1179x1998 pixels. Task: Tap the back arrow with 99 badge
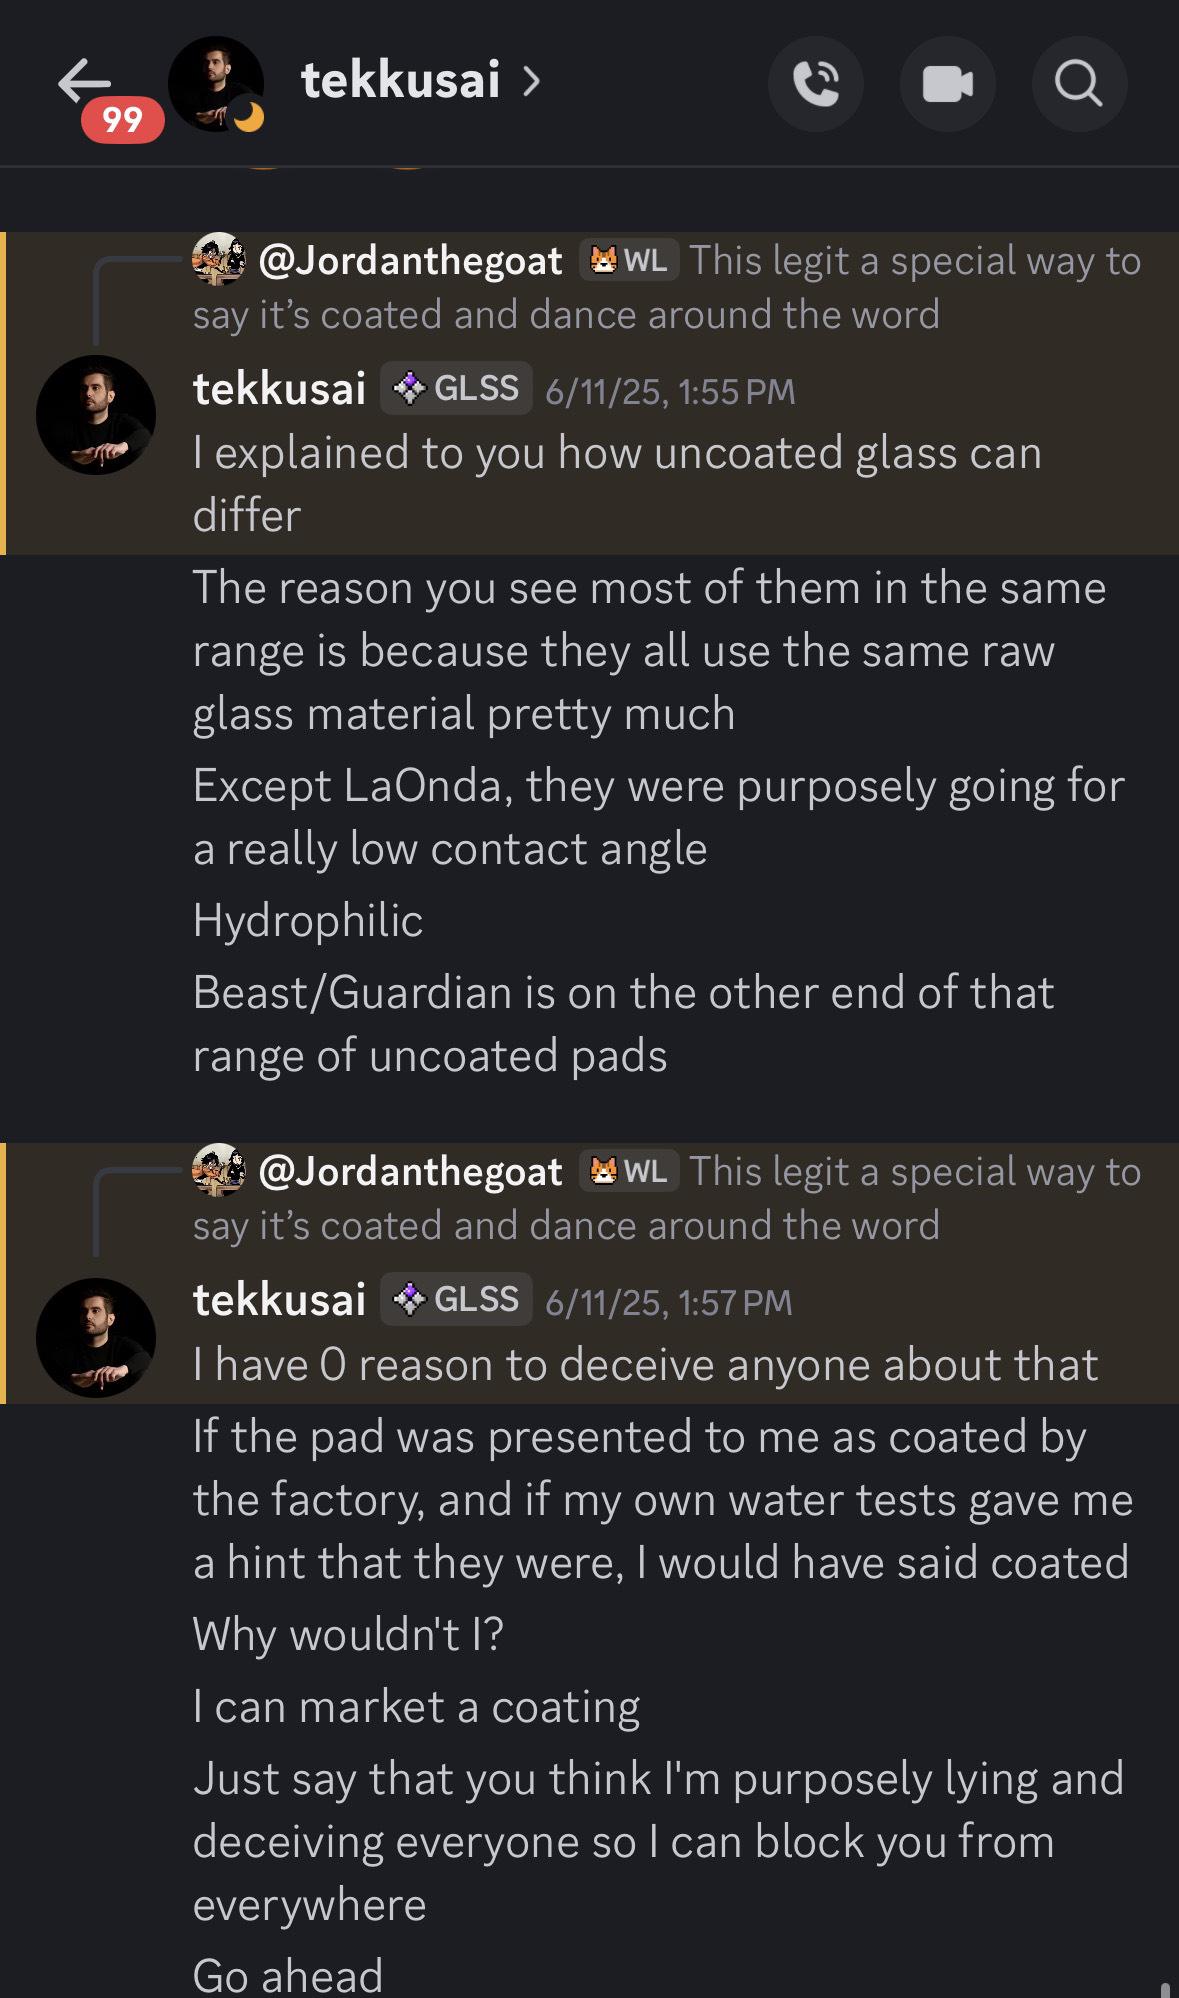(85, 82)
